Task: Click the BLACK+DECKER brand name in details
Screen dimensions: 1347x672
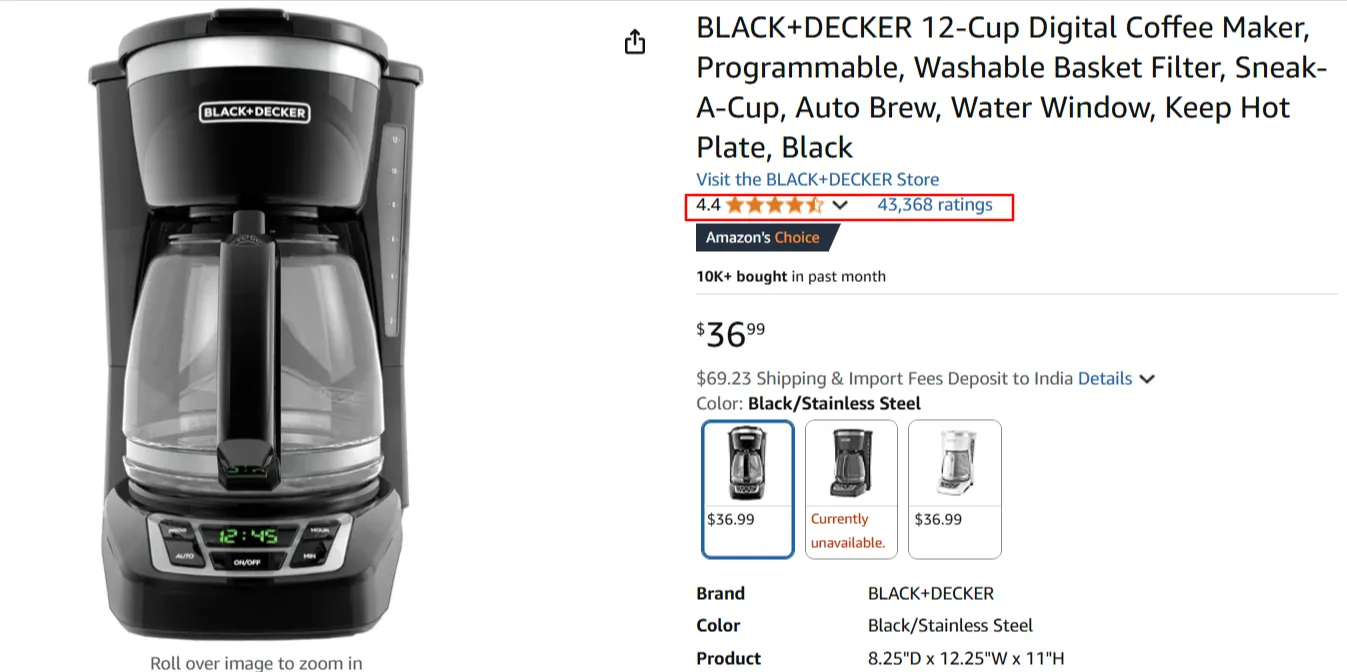Action: (930, 593)
